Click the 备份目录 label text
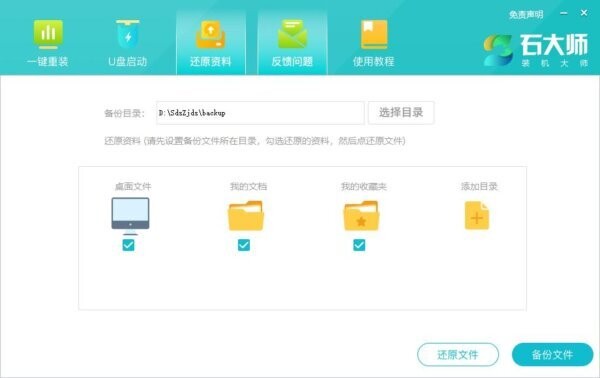 [124, 113]
